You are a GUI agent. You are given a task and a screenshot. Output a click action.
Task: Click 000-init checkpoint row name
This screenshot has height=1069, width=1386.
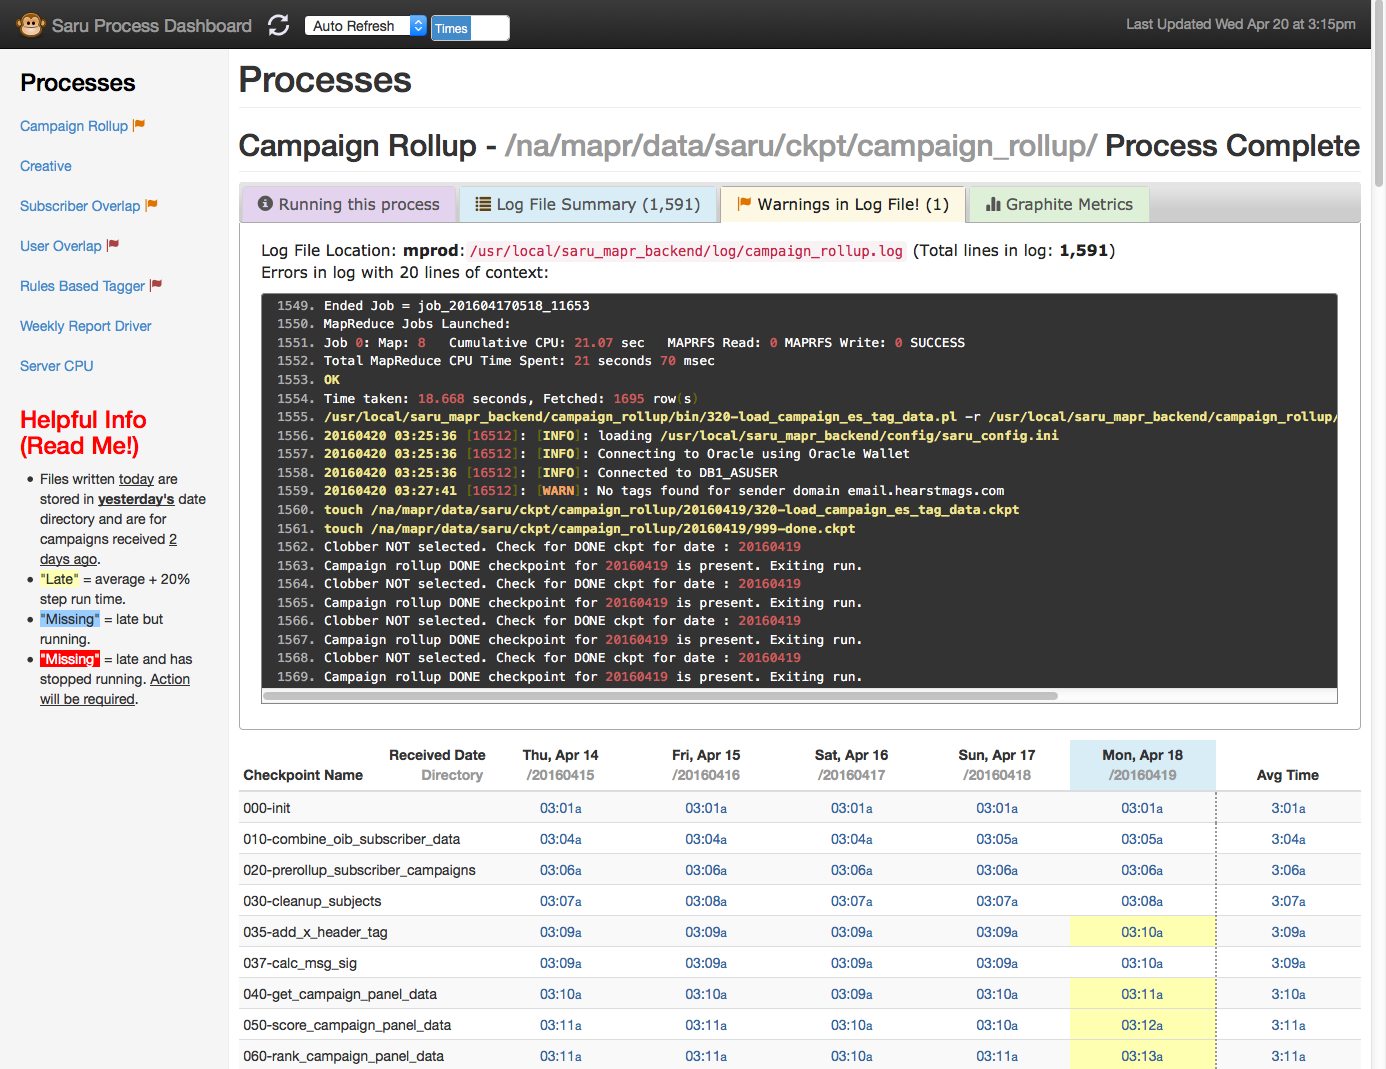pyautogui.click(x=267, y=808)
